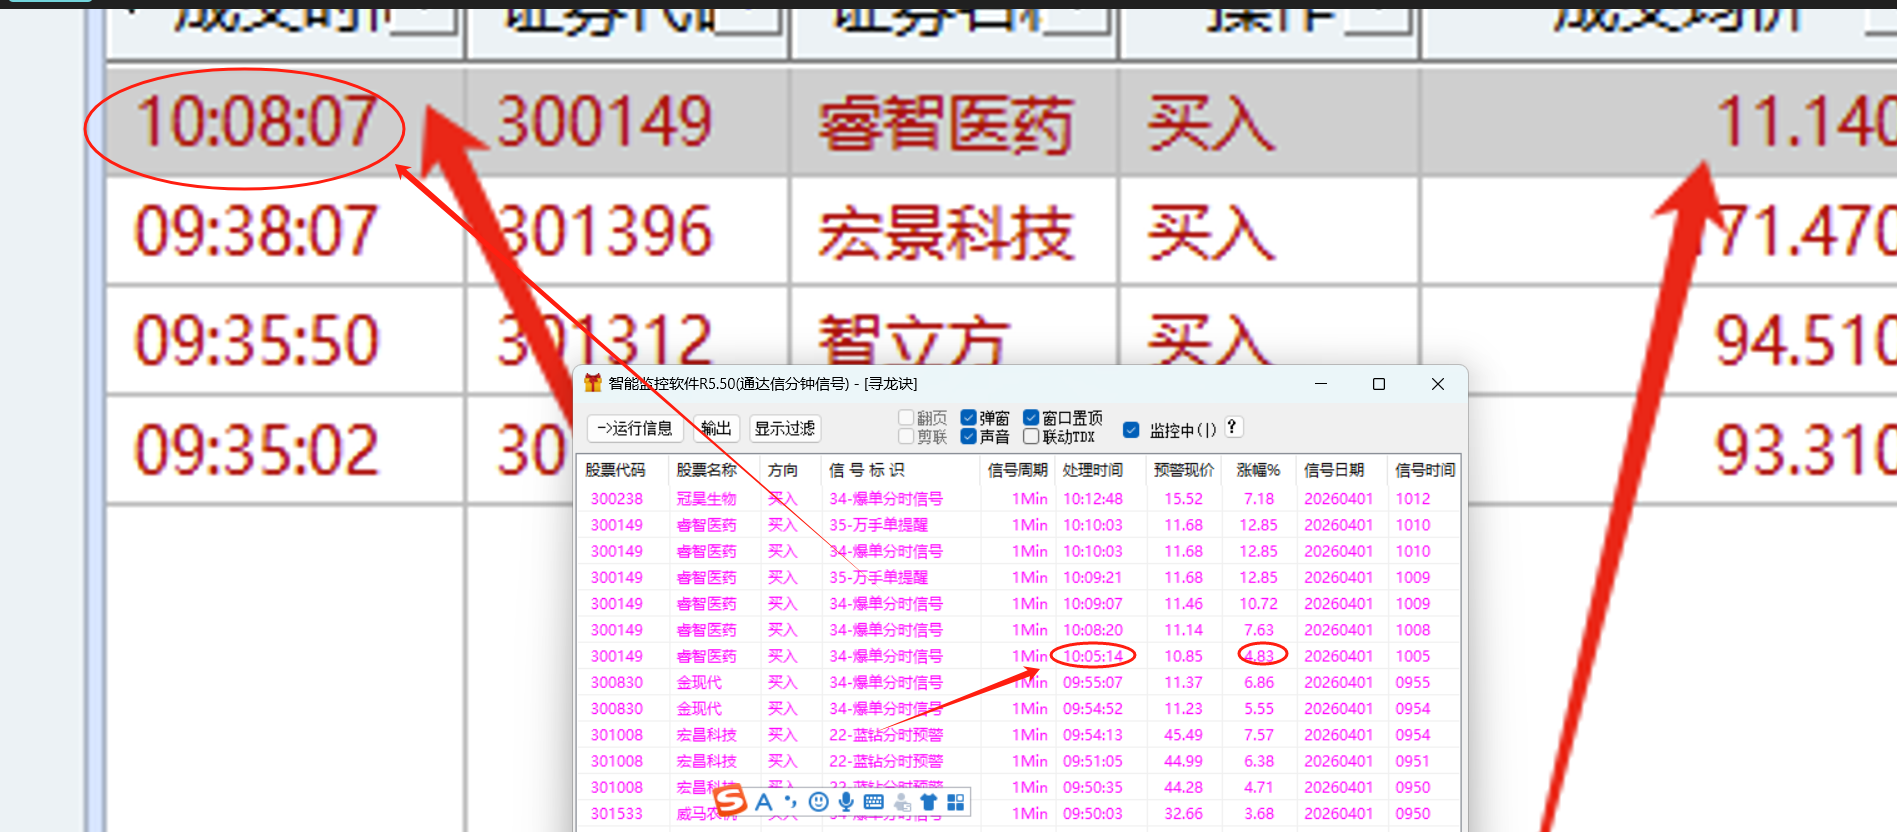Click 宏景科技 in the background trade table
Screen dimensions: 1897x832
click(x=946, y=234)
